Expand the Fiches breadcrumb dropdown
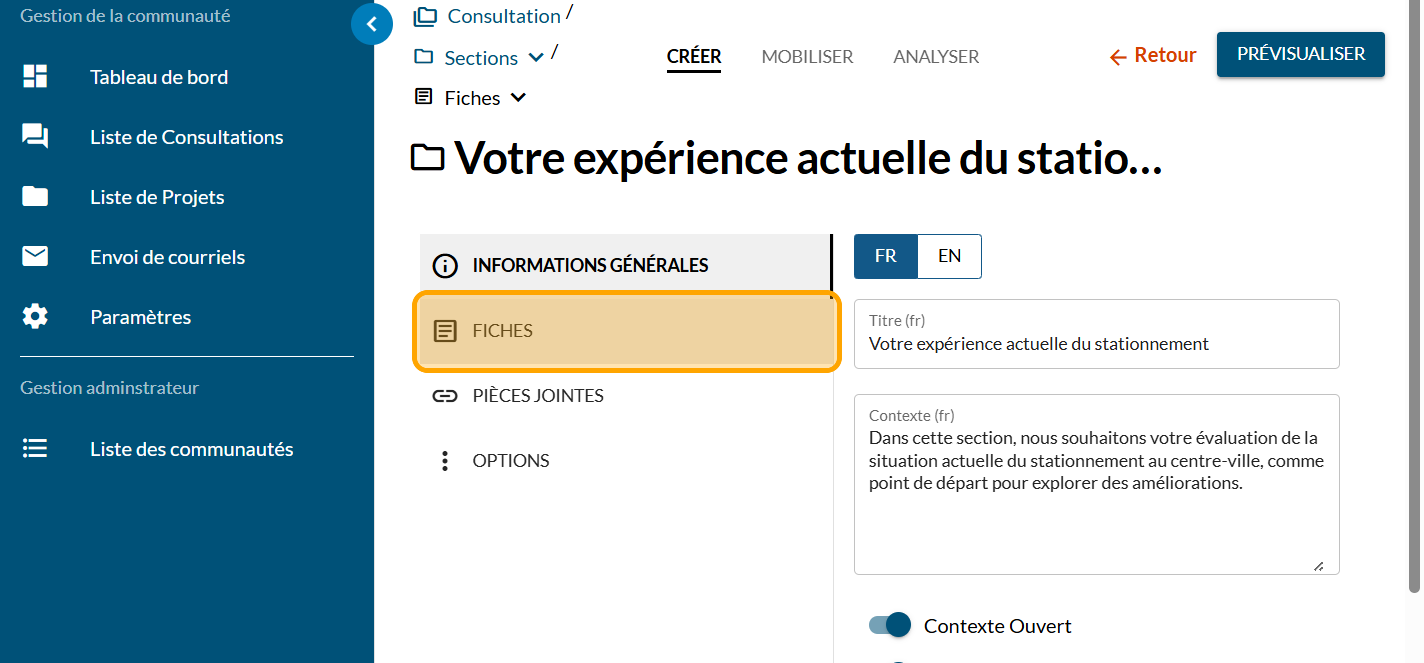This screenshot has height=663, width=1424. [x=518, y=98]
